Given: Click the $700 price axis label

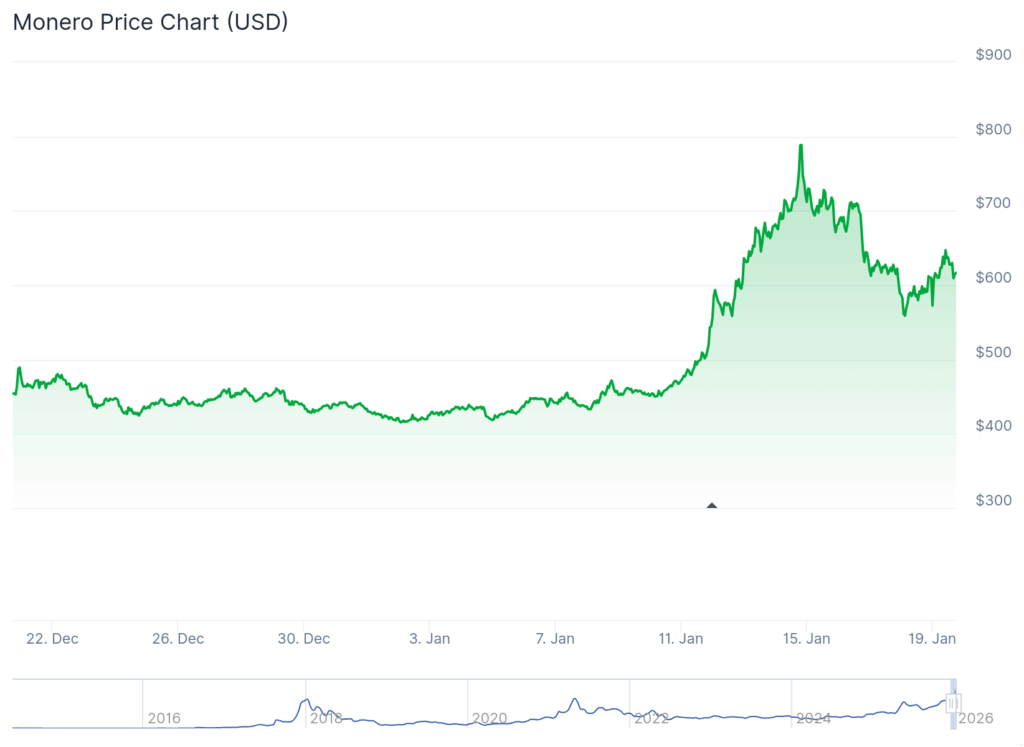Looking at the screenshot, I should 993,203.
